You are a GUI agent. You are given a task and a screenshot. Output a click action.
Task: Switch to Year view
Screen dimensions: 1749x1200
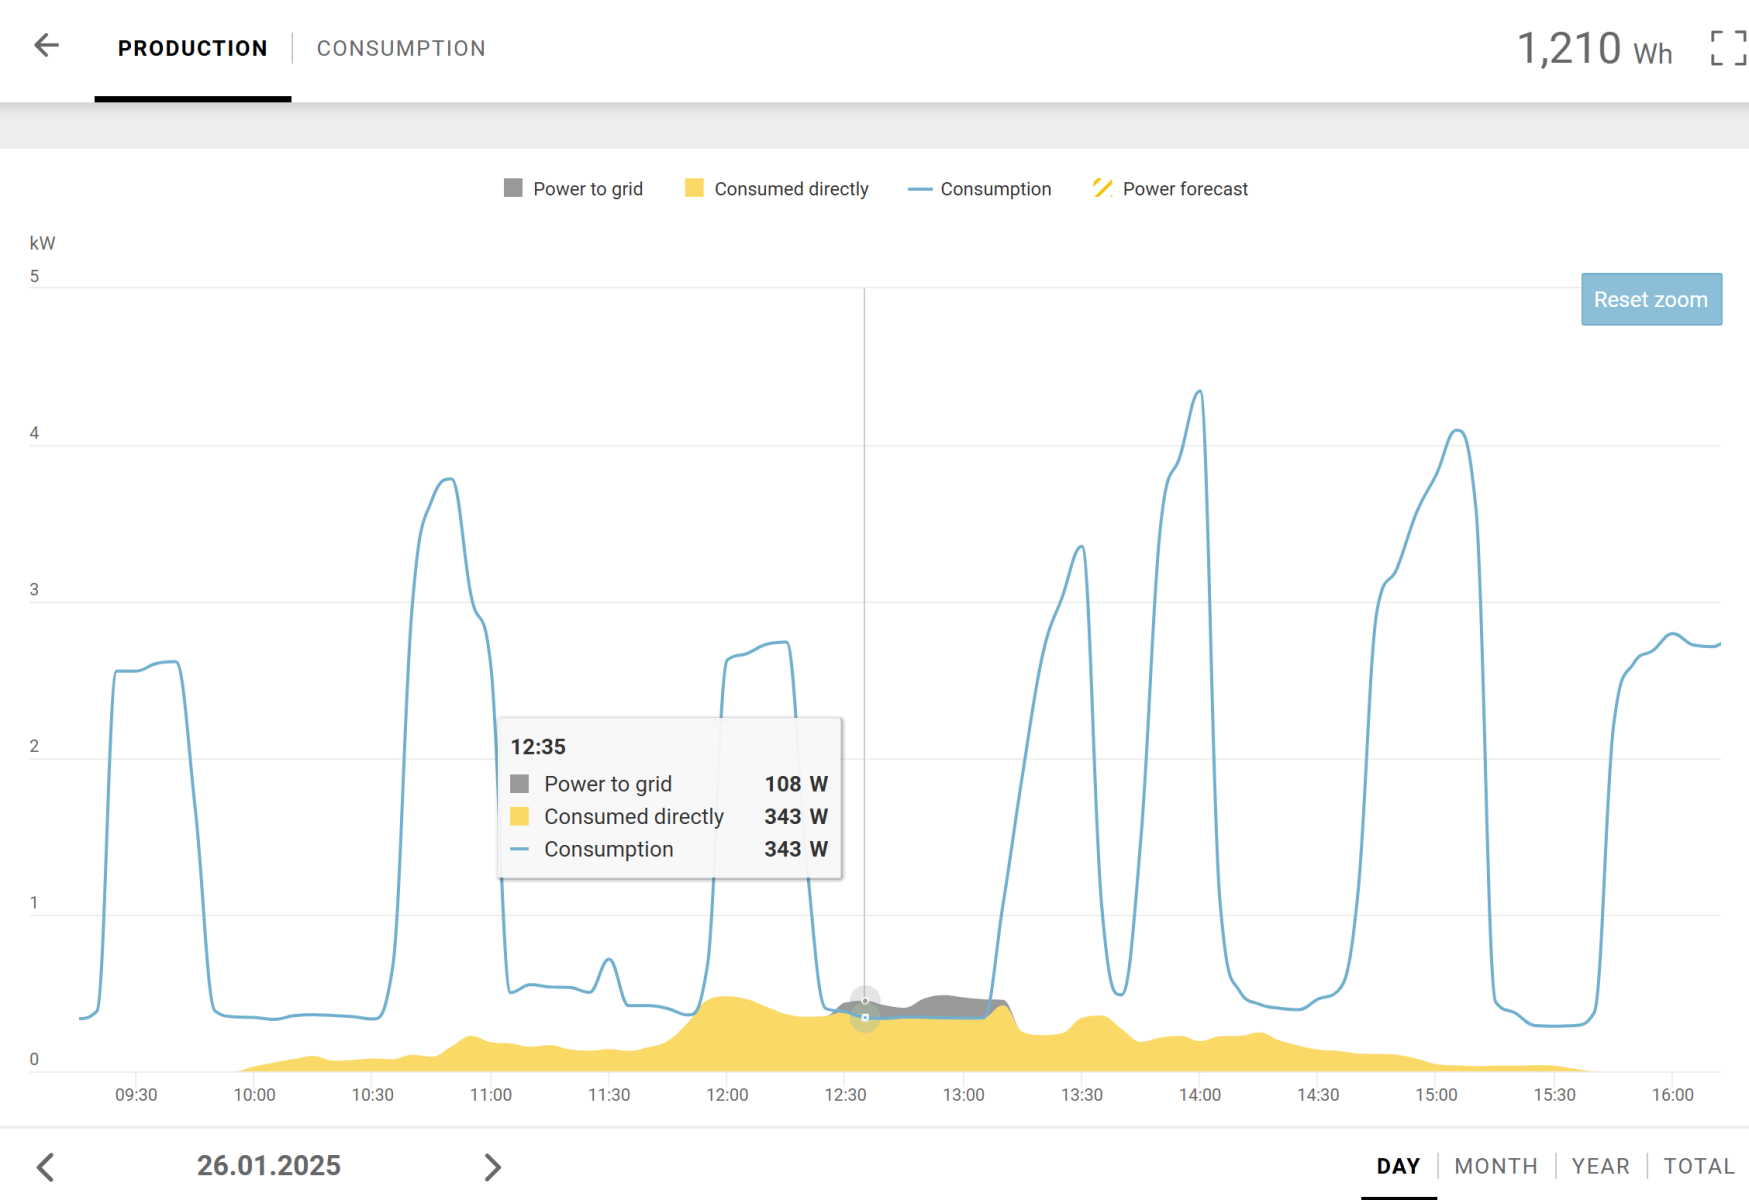(1600, 1166)
